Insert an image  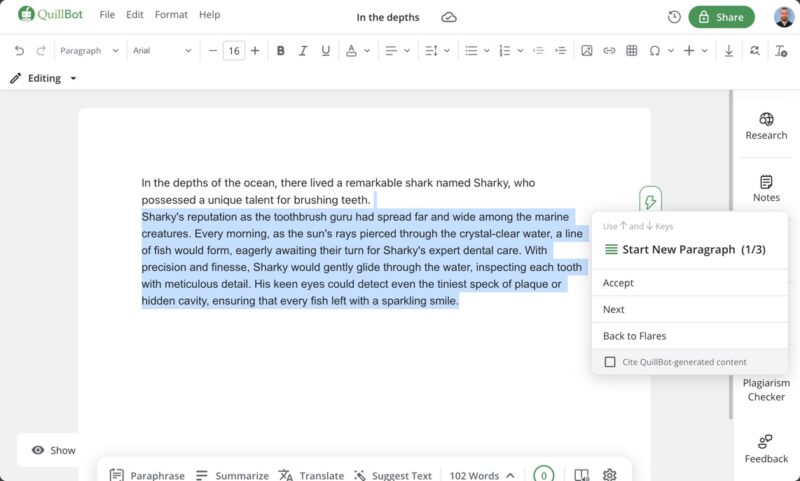(x=587, y=50)
